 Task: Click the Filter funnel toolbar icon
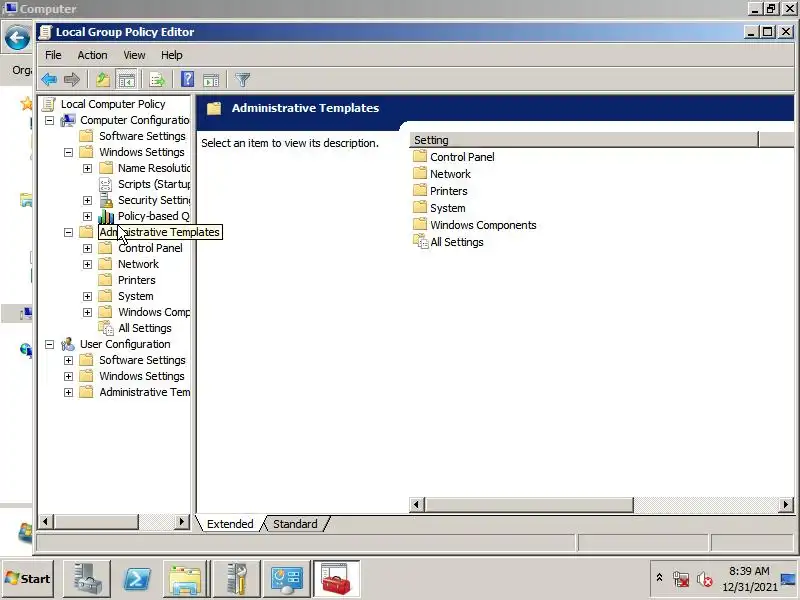click(242, 80)
